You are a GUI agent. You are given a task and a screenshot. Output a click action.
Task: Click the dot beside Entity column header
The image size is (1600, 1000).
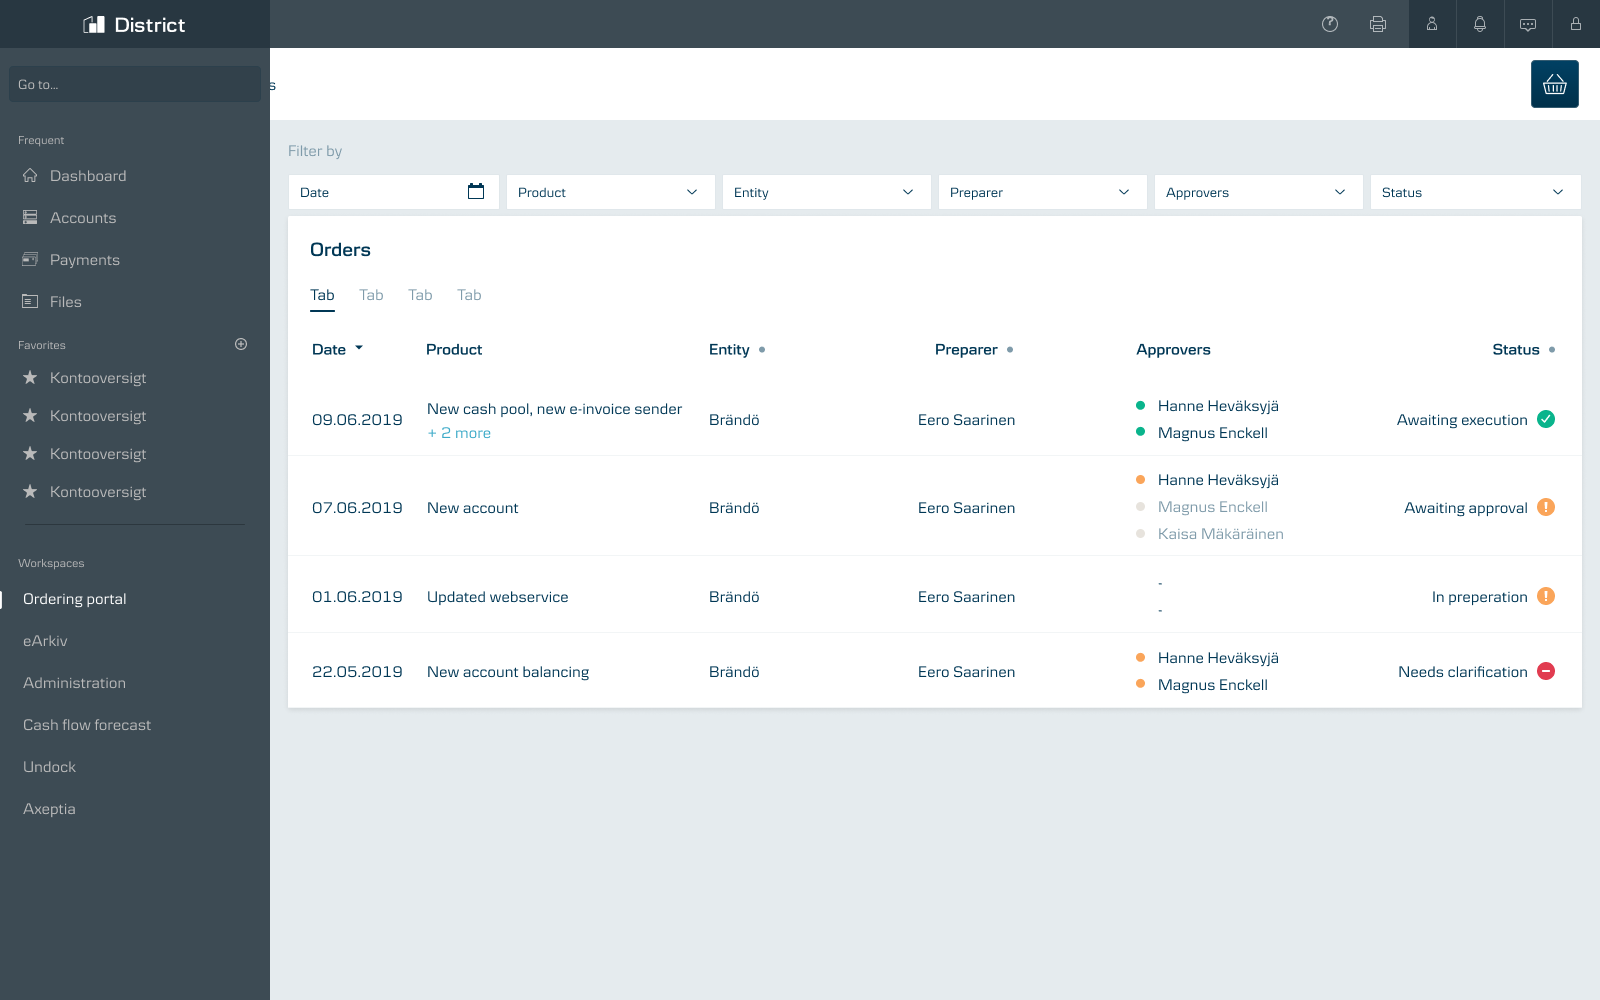click(x=762, y=350)
